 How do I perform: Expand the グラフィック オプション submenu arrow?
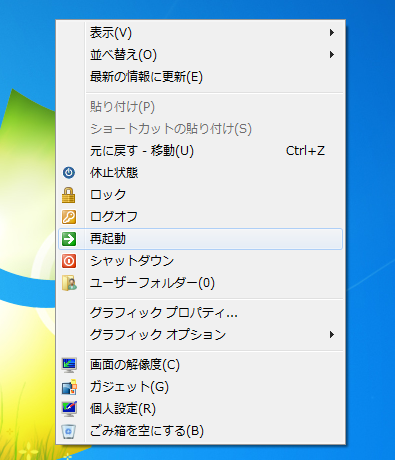pos(331,335)
